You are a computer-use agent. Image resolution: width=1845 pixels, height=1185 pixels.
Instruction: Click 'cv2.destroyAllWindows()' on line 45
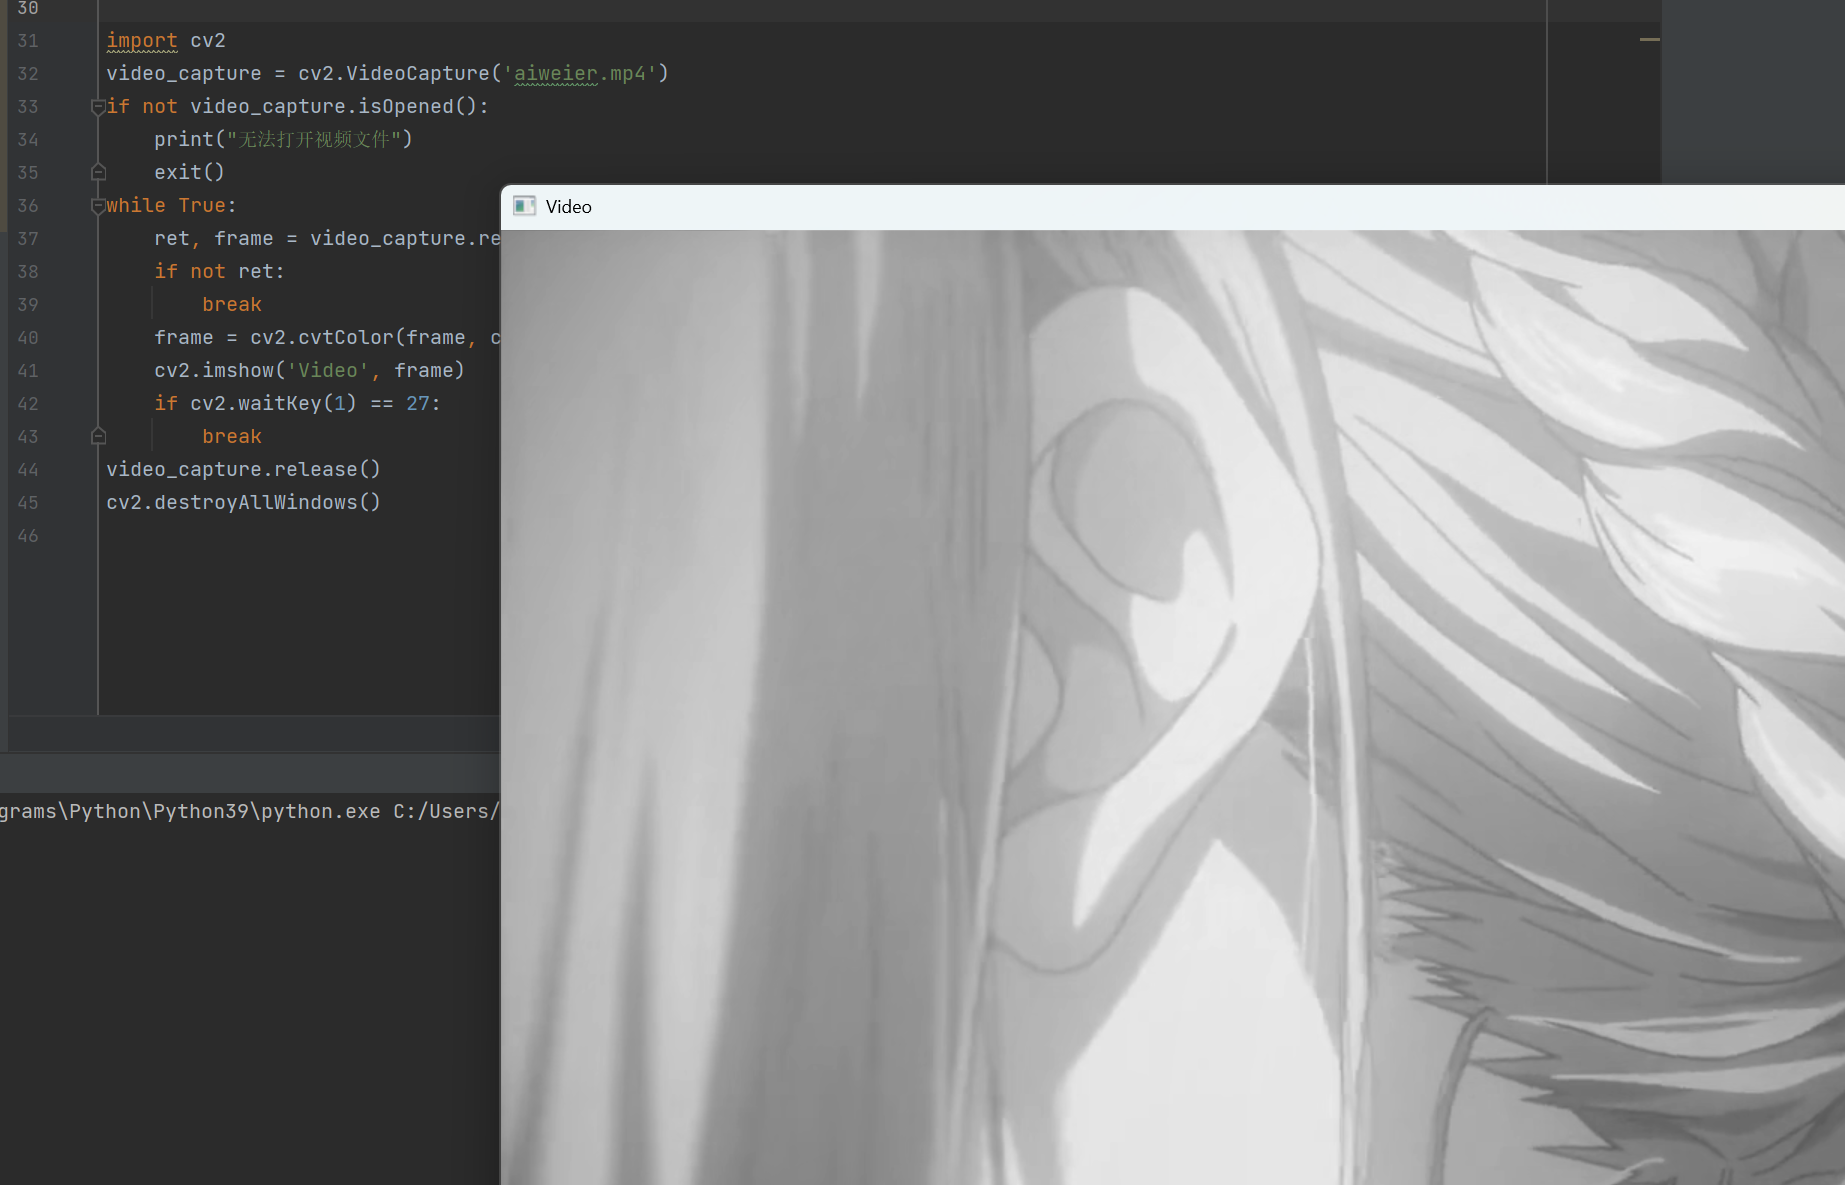[x=243, y=503]
